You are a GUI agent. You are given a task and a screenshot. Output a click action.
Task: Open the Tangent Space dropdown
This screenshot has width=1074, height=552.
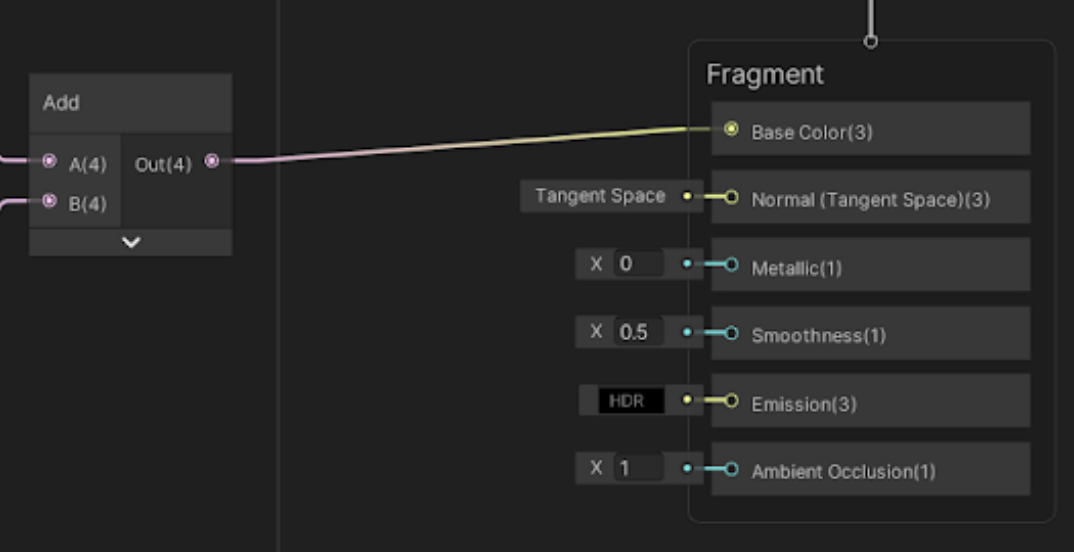pos(599,196)
